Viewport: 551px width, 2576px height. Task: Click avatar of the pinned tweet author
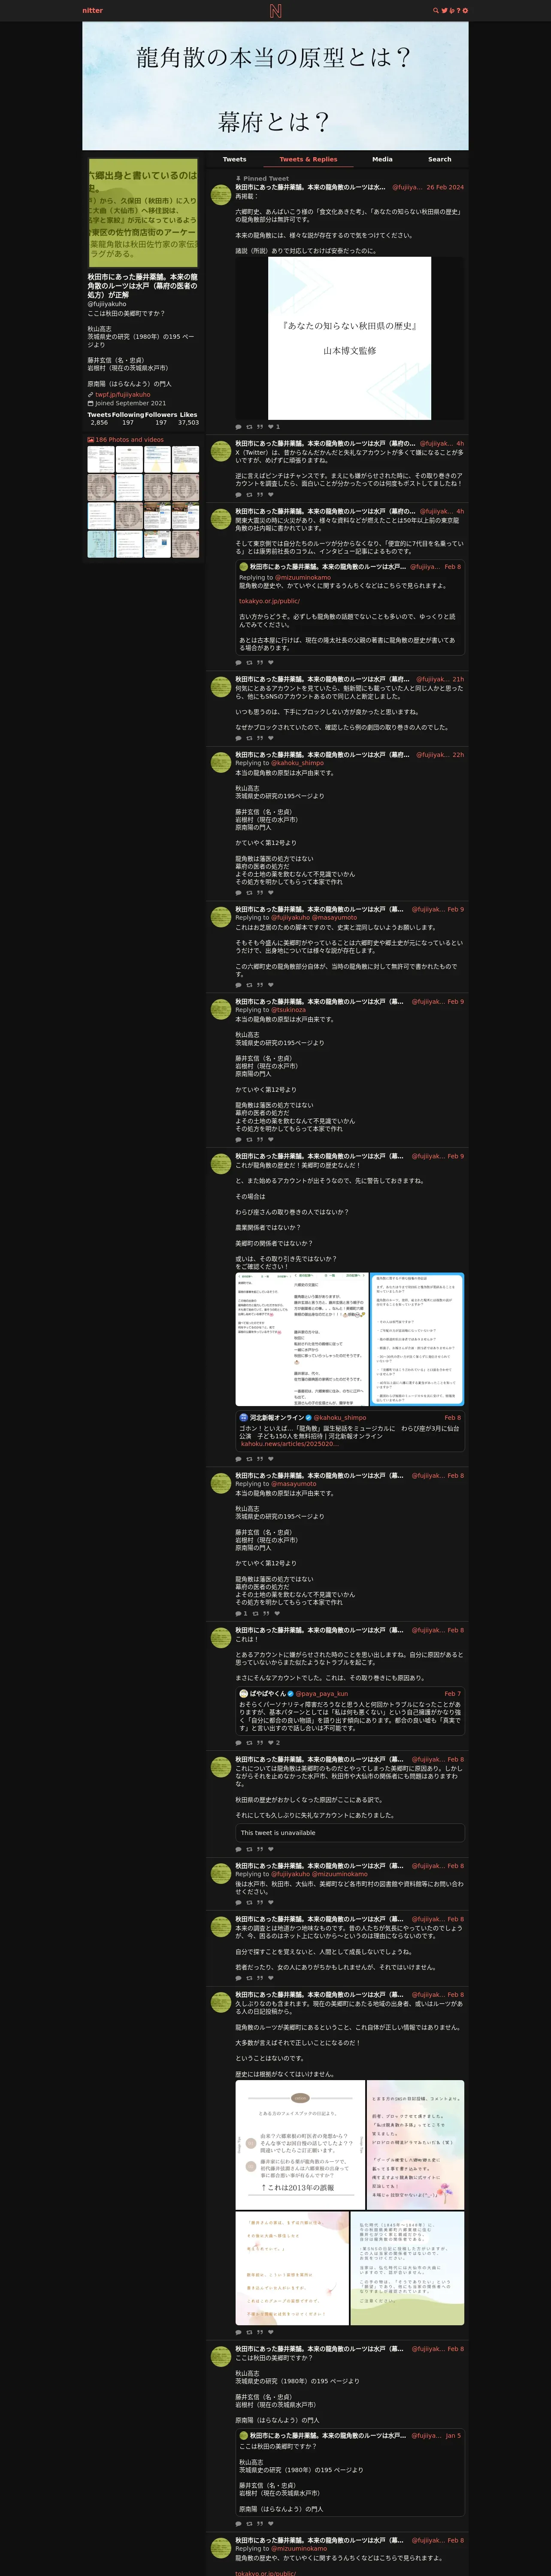[221, 194]
